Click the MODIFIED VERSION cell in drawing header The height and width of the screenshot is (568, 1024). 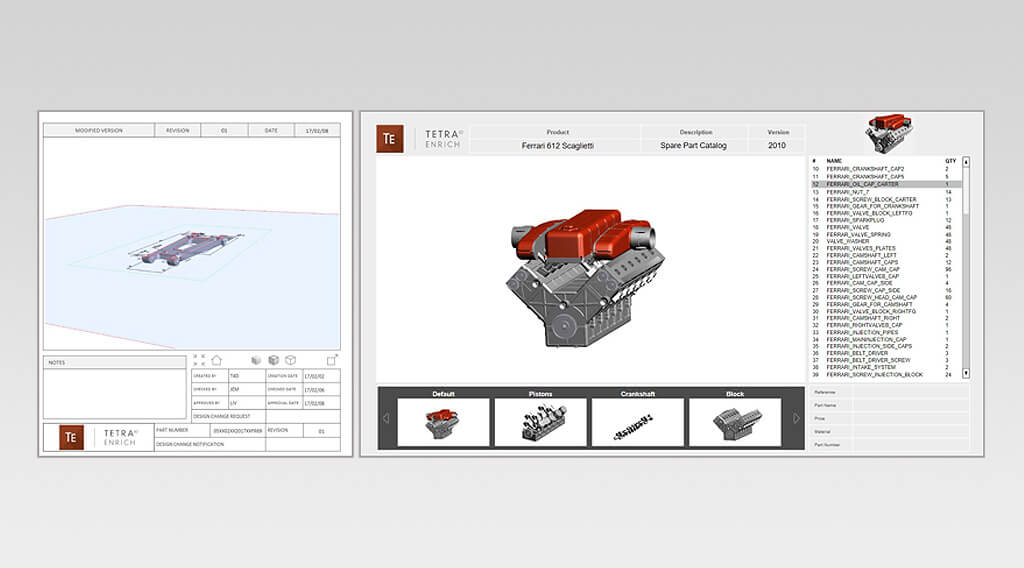tap(99, 131)
